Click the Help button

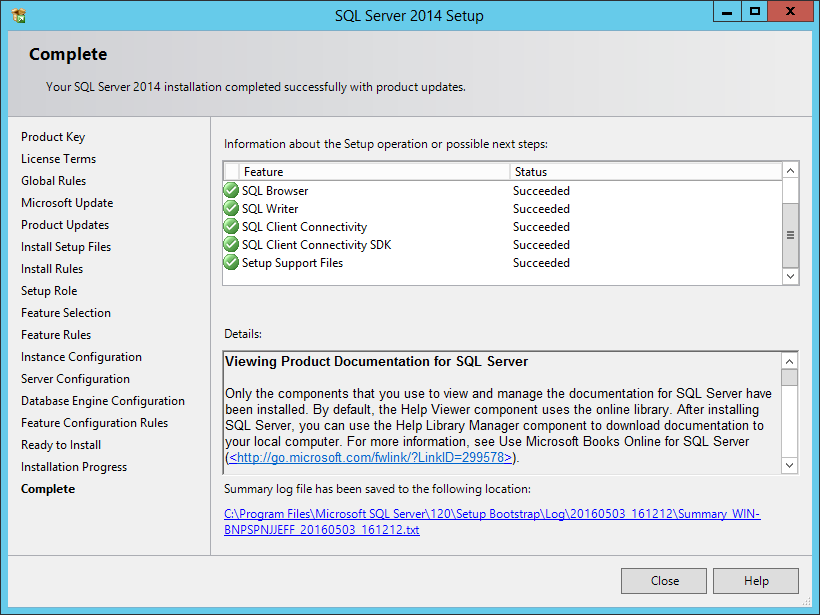tap(756, 581)
